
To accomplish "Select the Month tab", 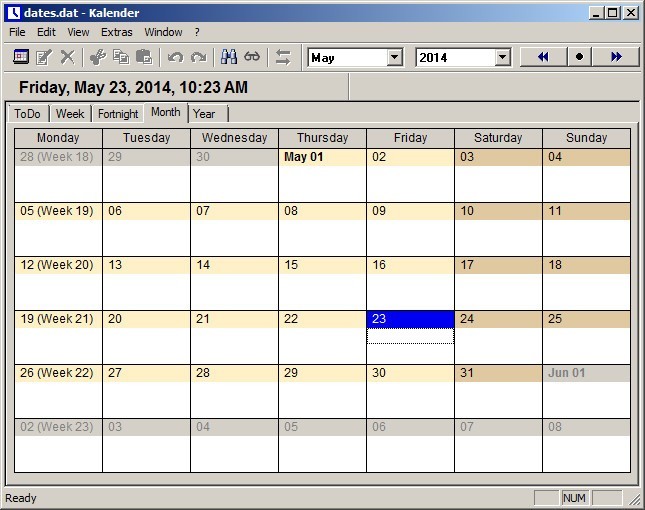I will tap(166, 112).
